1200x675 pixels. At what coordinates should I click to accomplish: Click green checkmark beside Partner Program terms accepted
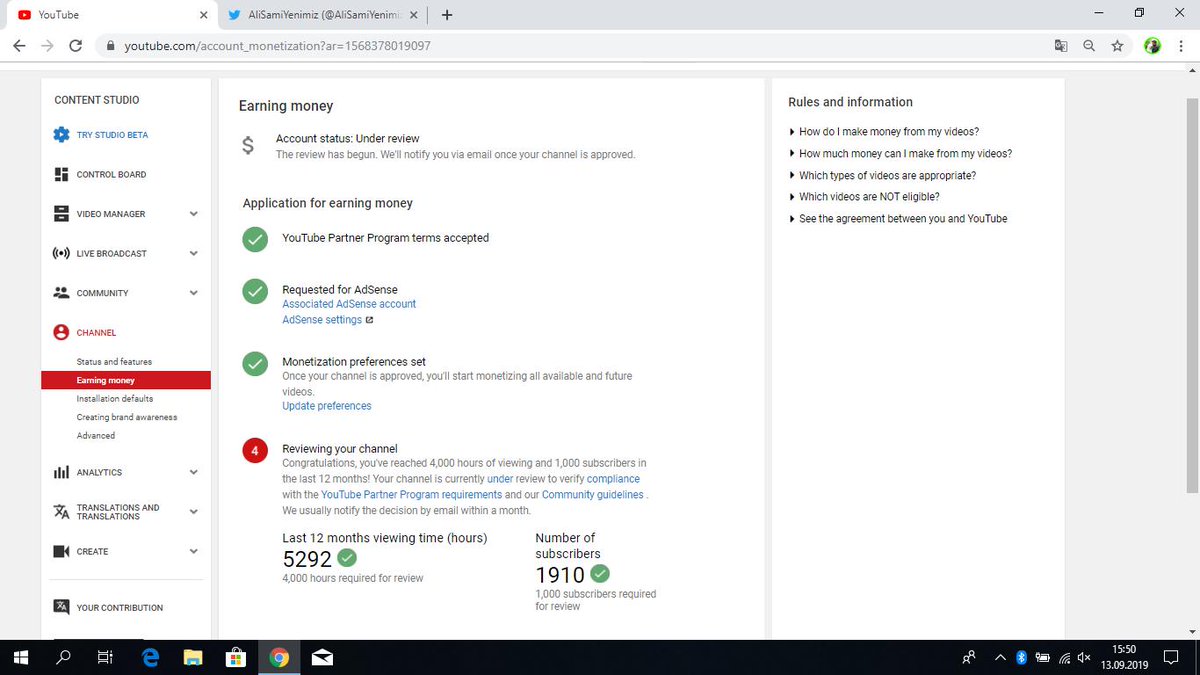[x=255, y=239]
